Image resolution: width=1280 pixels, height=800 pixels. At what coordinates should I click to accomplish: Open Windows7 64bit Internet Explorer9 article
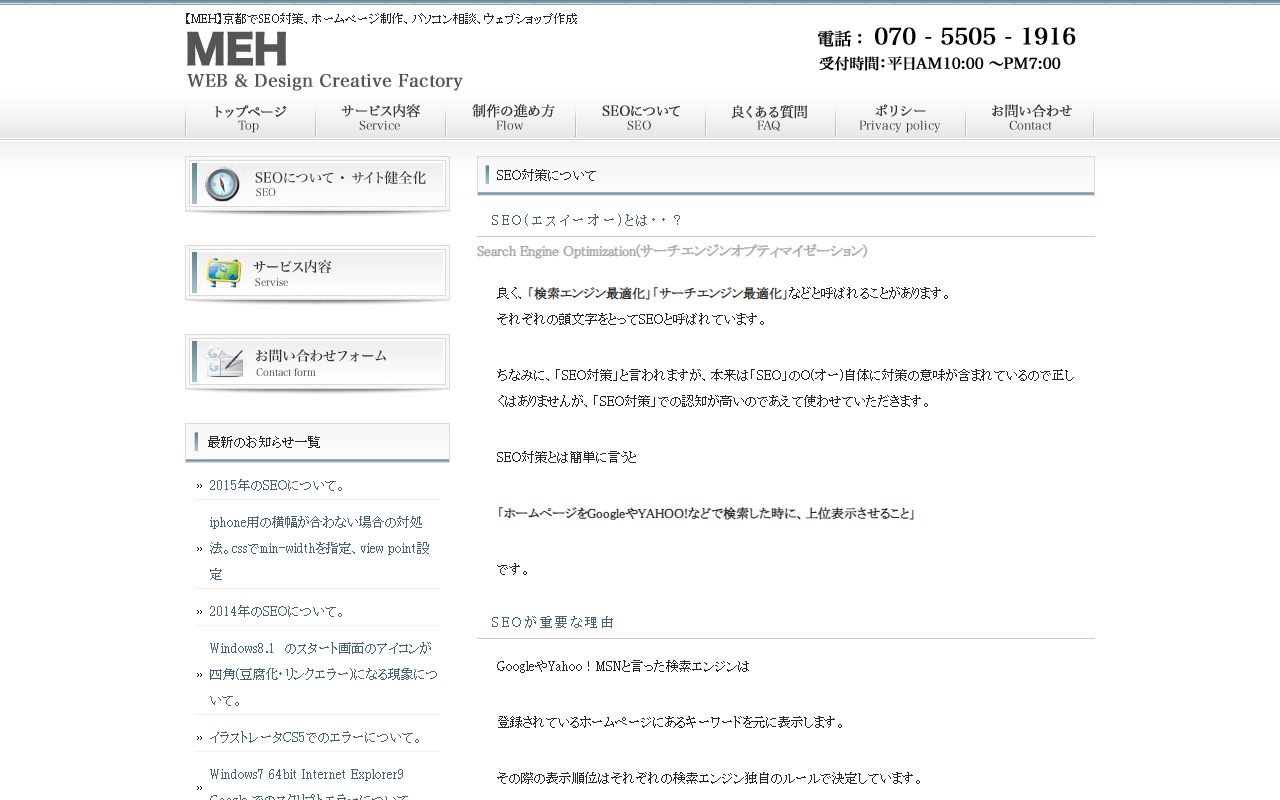(x=306, y=775)
